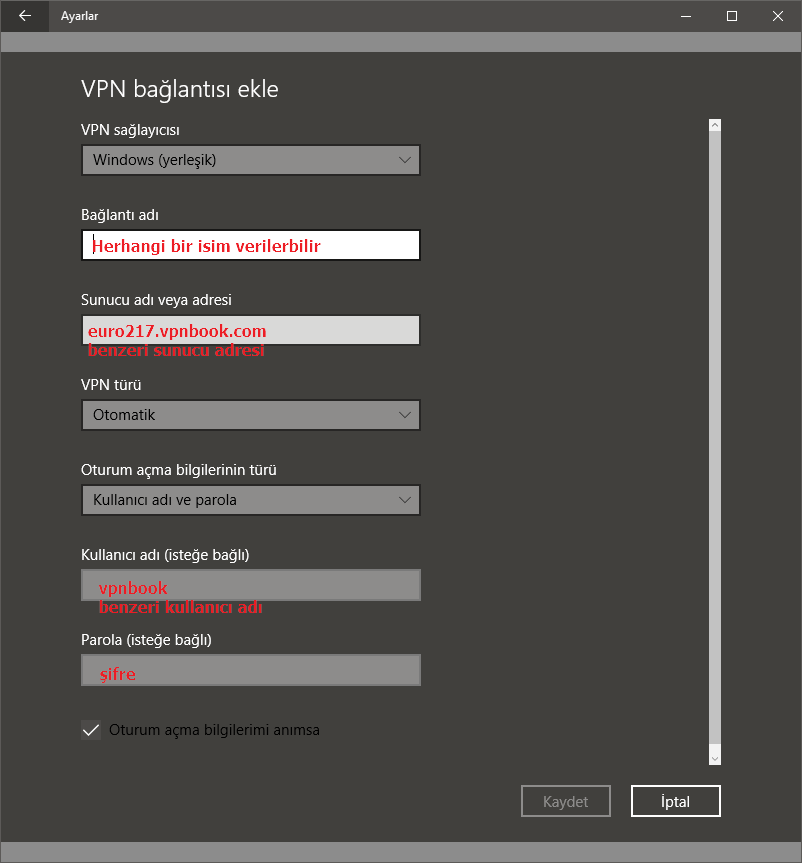
Task: Click the scrollbar up arrow
Action: (x=715, y=125)
